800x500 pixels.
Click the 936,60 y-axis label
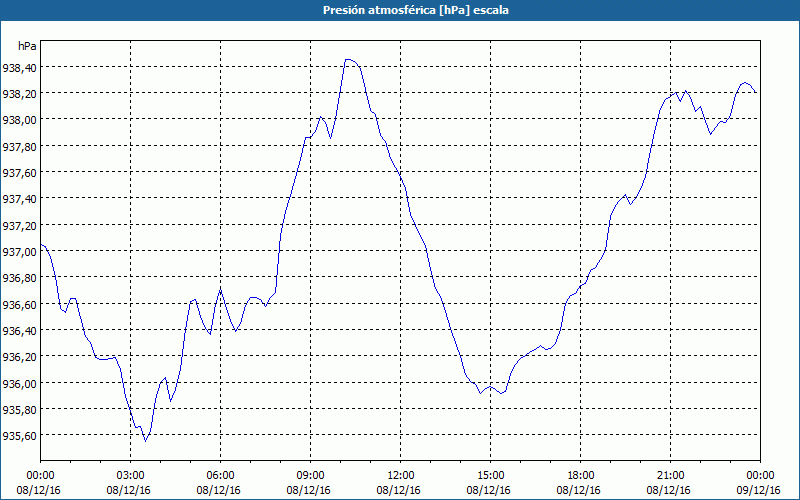[20, 304]
